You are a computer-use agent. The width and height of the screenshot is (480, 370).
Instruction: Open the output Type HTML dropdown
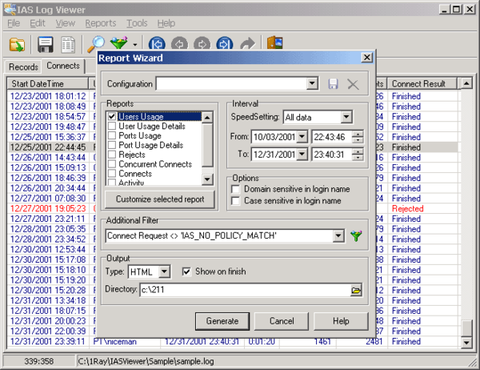coord(164,272)
